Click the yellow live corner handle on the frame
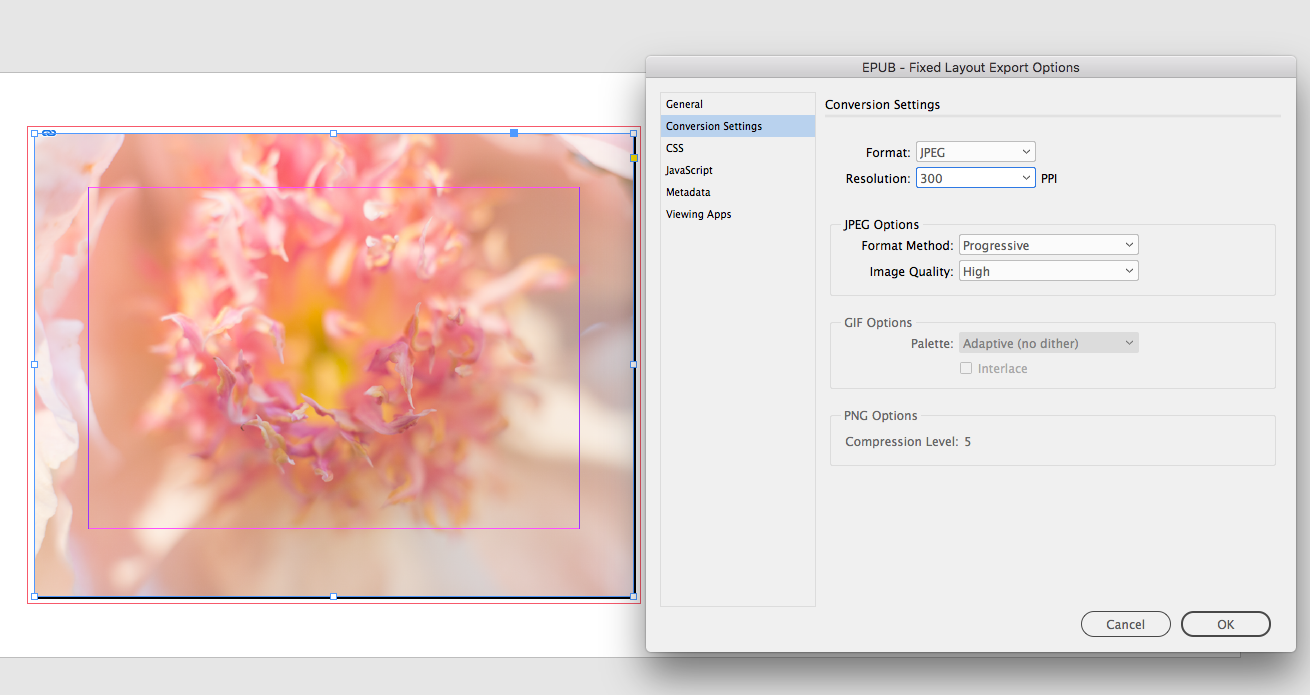1310x695 pixels. point(633,158)
